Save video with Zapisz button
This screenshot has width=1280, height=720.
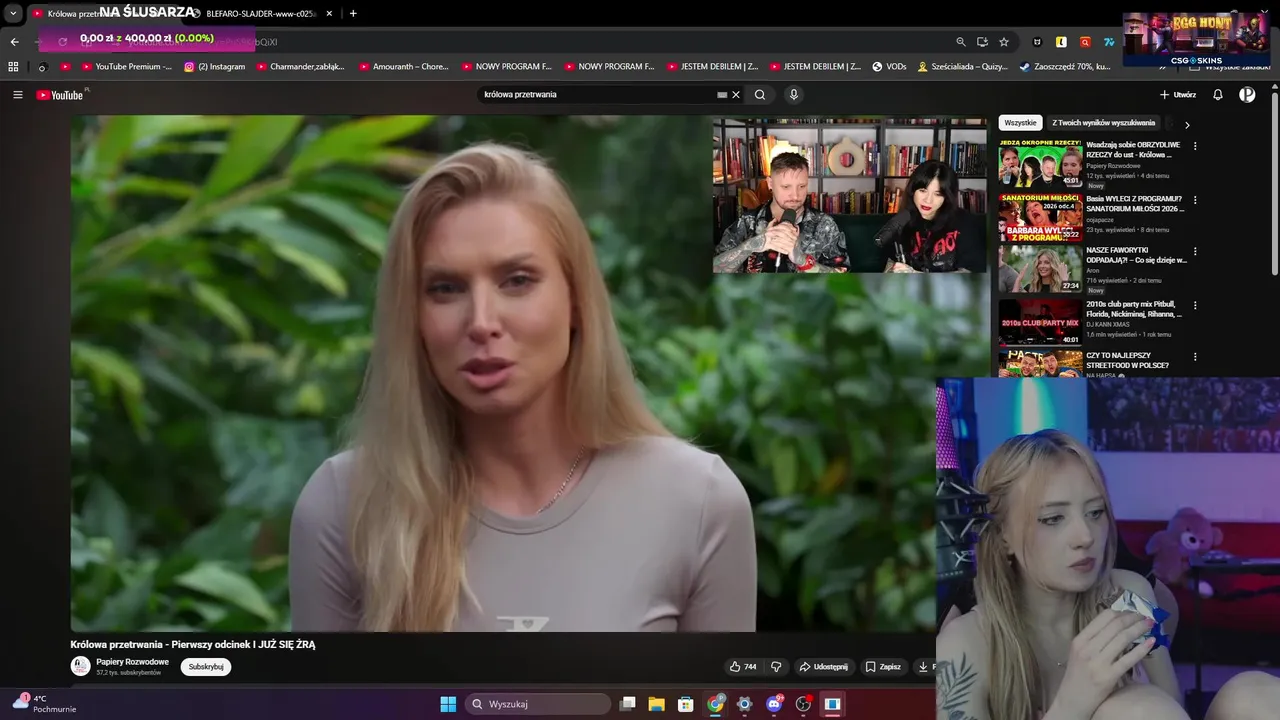click(883, 667)
